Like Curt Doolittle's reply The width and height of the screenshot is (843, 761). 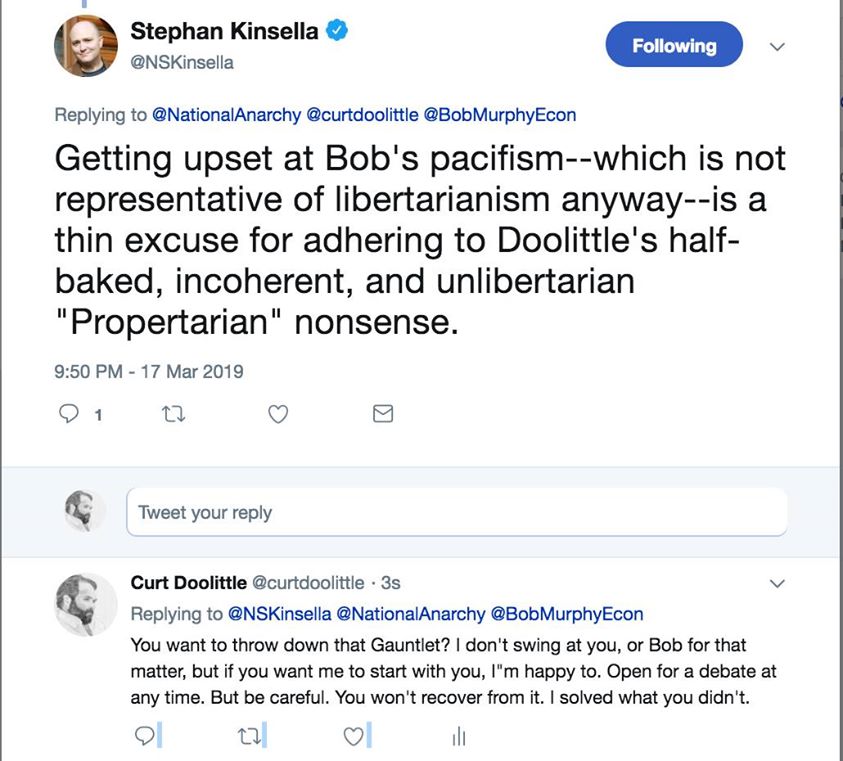click(x=352, y=736)
